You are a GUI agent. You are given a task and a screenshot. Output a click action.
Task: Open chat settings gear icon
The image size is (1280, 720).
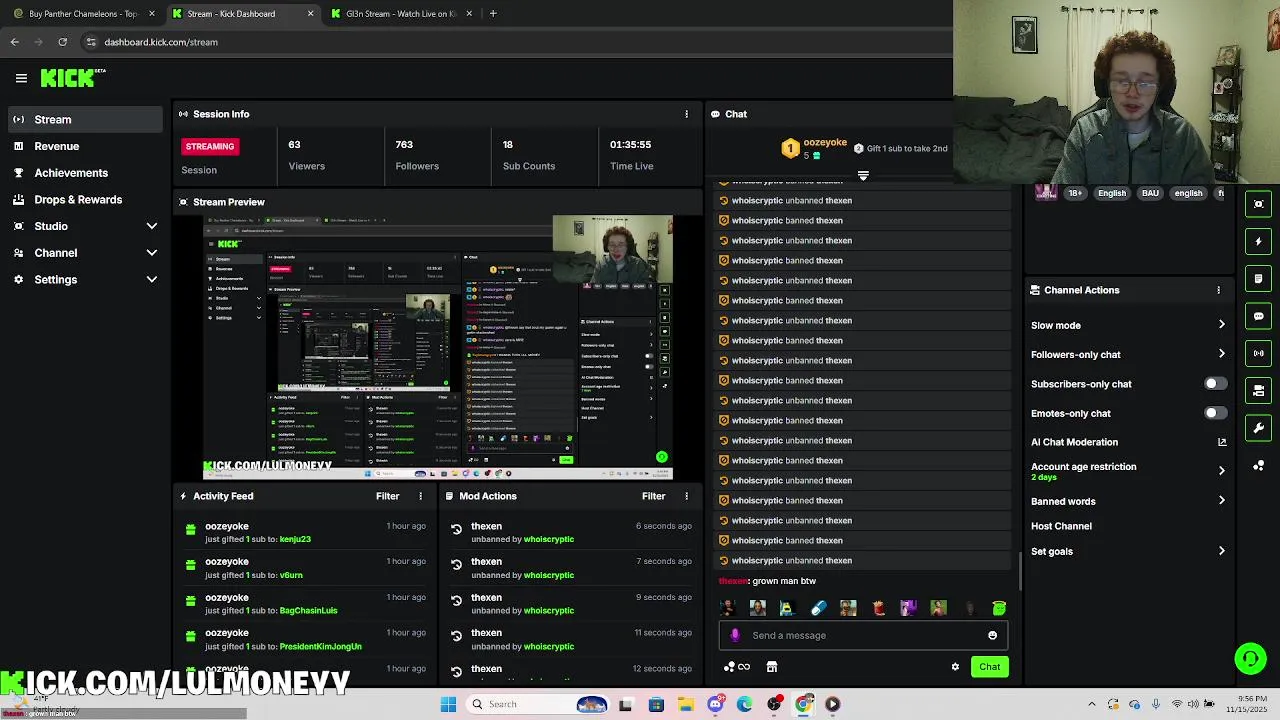point(955,667)
